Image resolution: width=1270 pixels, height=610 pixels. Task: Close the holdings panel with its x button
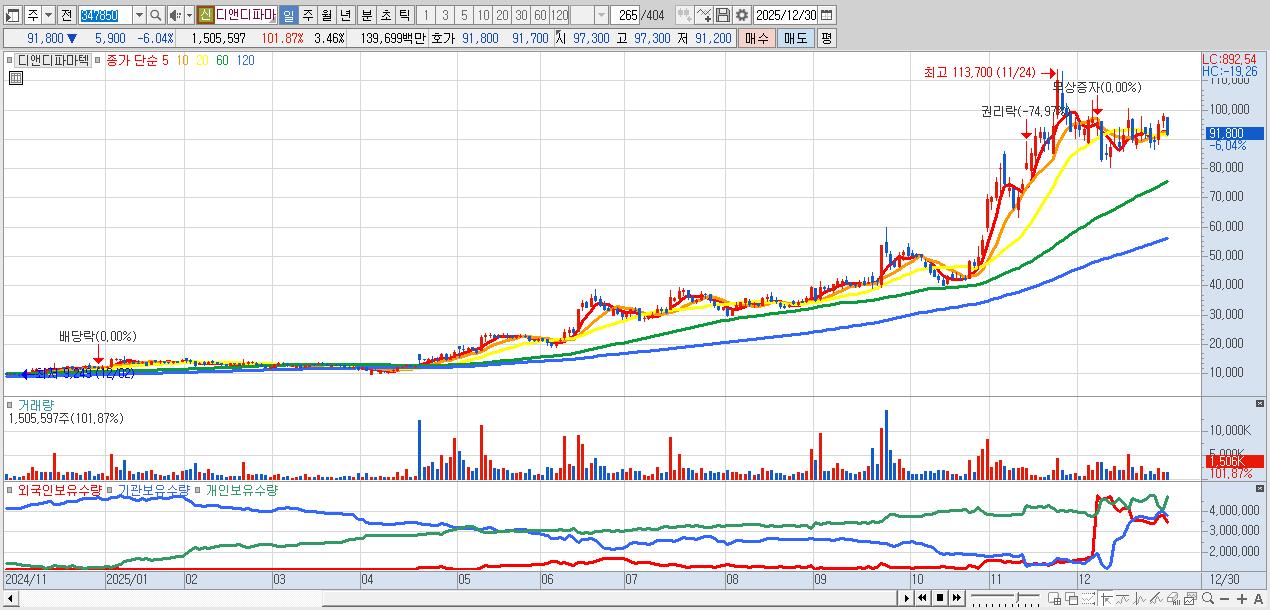pos(1260,487)
